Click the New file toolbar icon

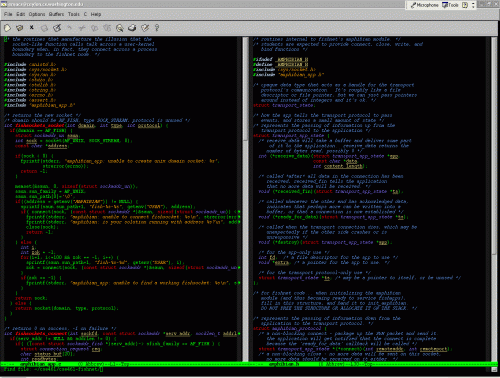pos(7,28)
